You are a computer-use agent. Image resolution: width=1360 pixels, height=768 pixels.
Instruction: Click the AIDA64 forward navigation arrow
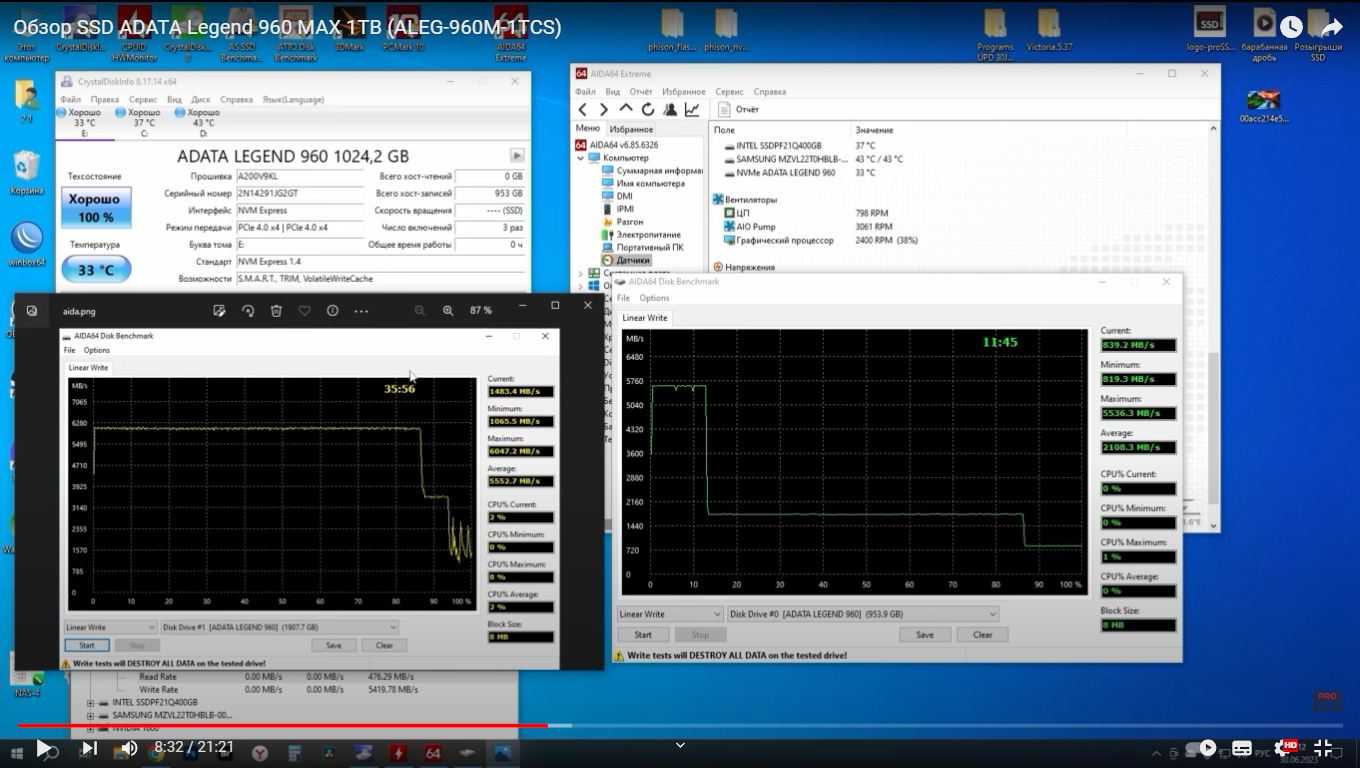[x=604, y=109]
